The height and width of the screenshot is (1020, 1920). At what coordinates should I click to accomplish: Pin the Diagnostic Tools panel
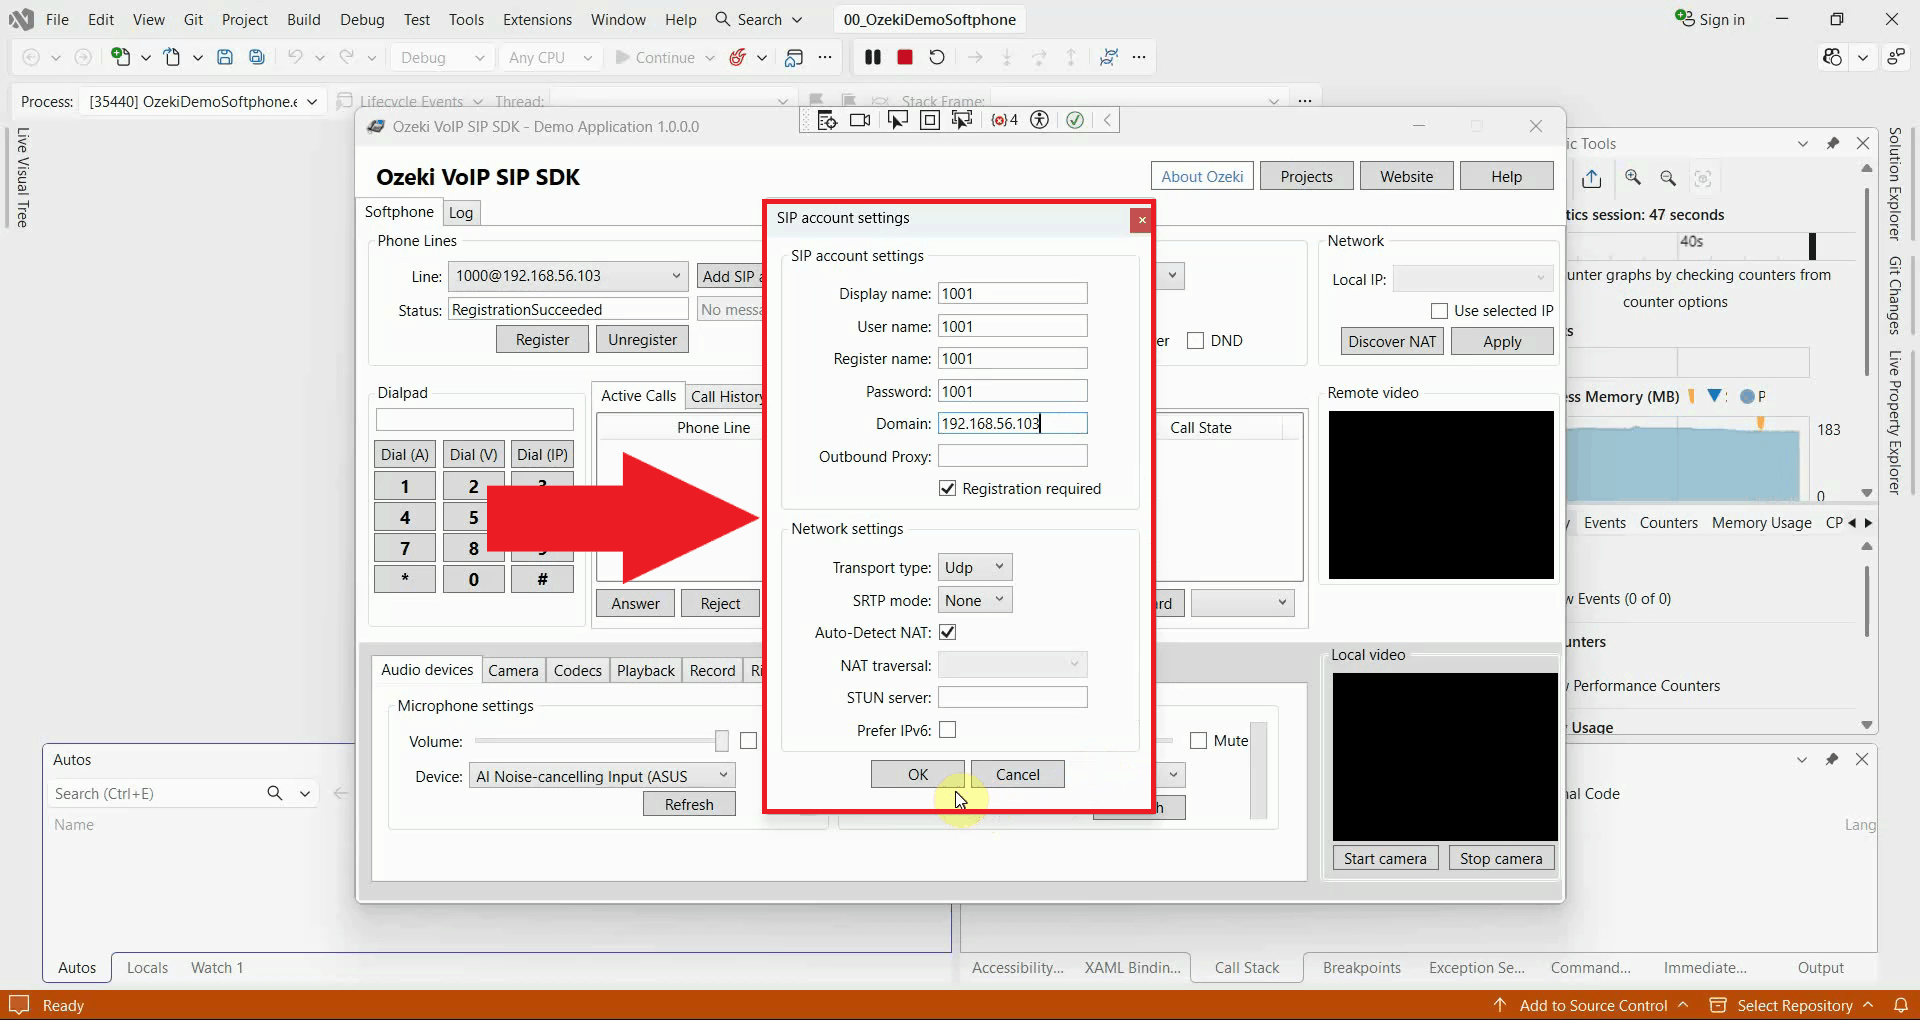pos(1833,143)
